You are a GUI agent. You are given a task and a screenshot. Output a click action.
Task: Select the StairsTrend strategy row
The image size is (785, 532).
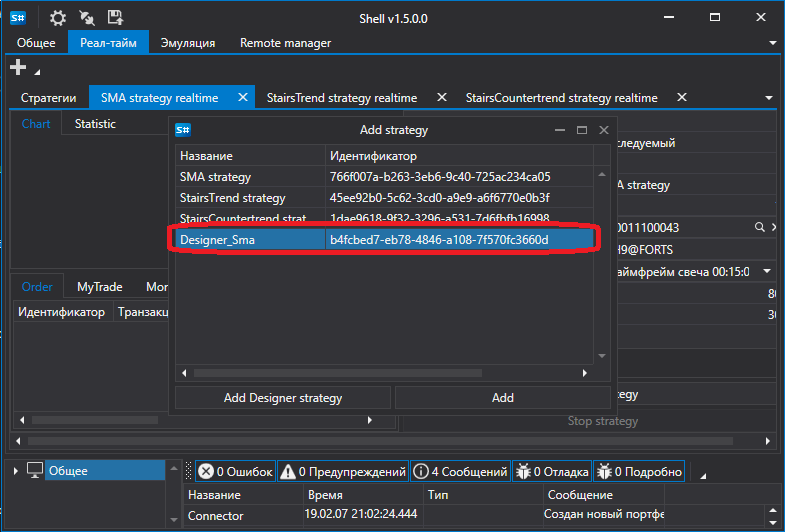[384, 198]
